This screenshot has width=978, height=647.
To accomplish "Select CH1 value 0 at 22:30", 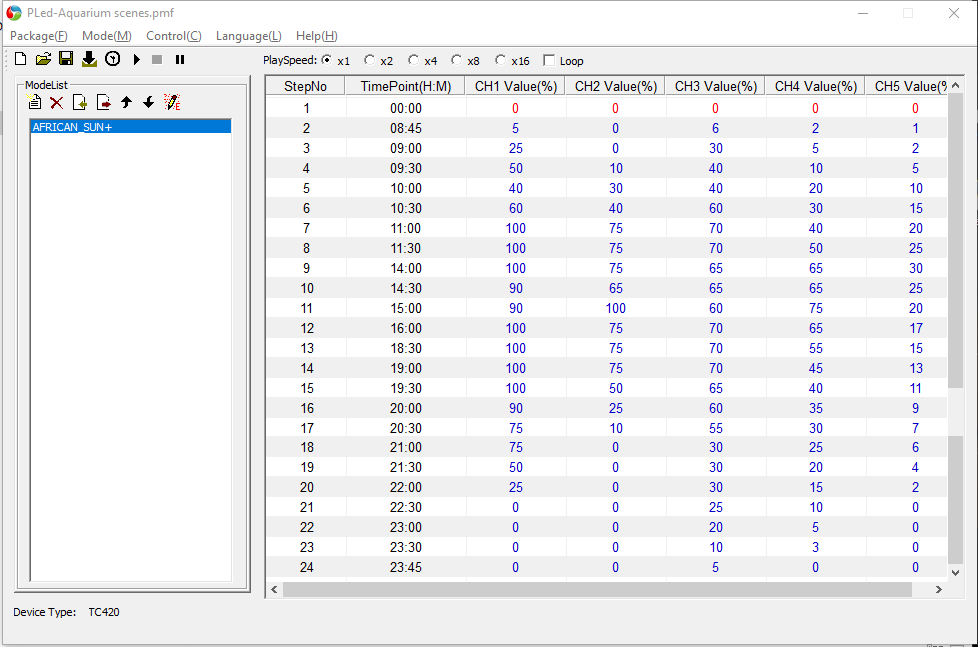I will pyautogui.click(x=516, y=507).
